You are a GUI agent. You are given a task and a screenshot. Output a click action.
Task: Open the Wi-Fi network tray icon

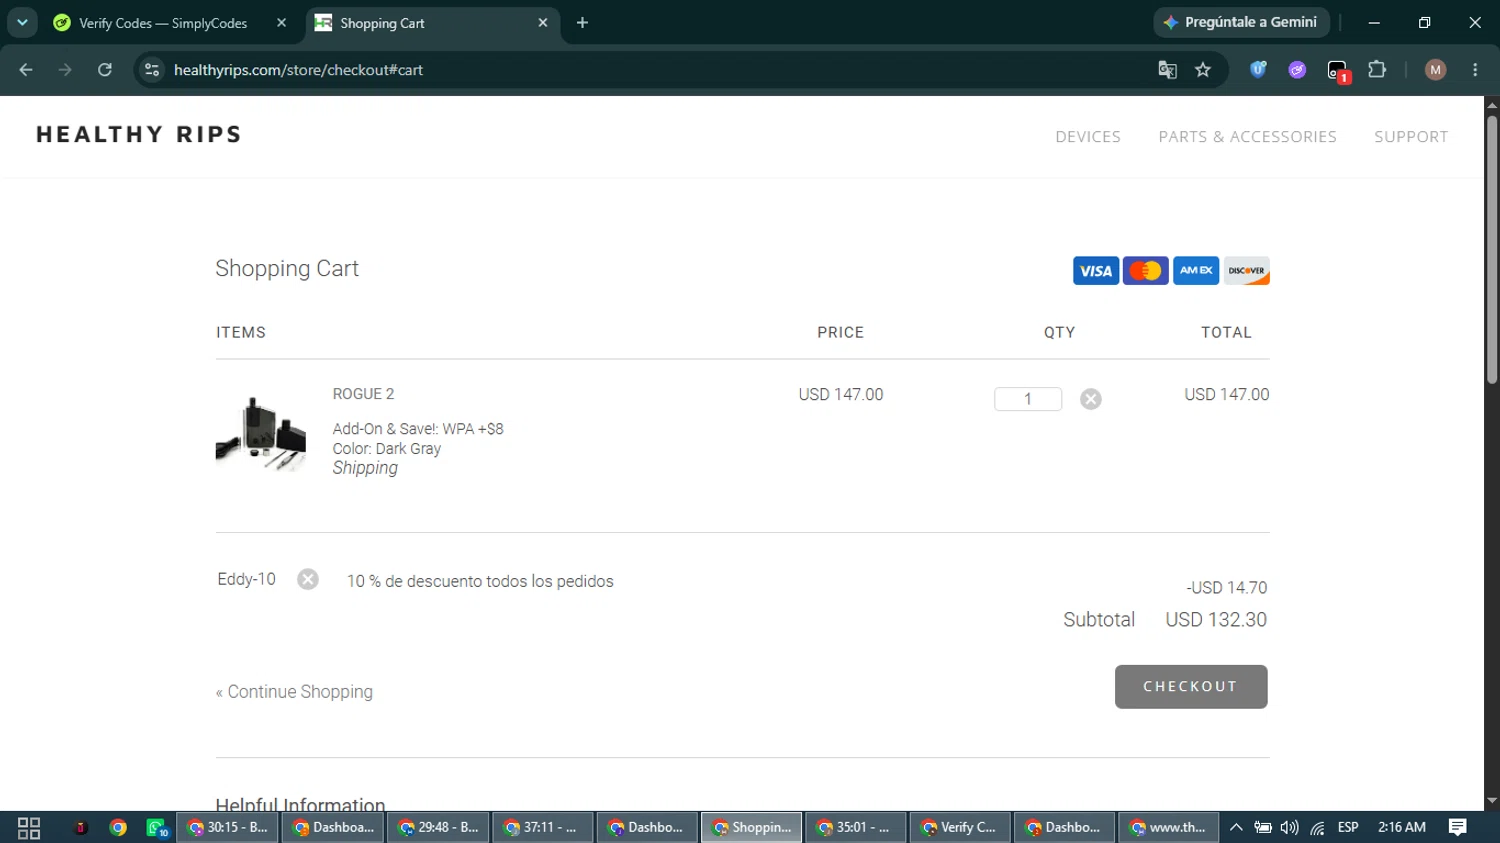click(1318, 828)
